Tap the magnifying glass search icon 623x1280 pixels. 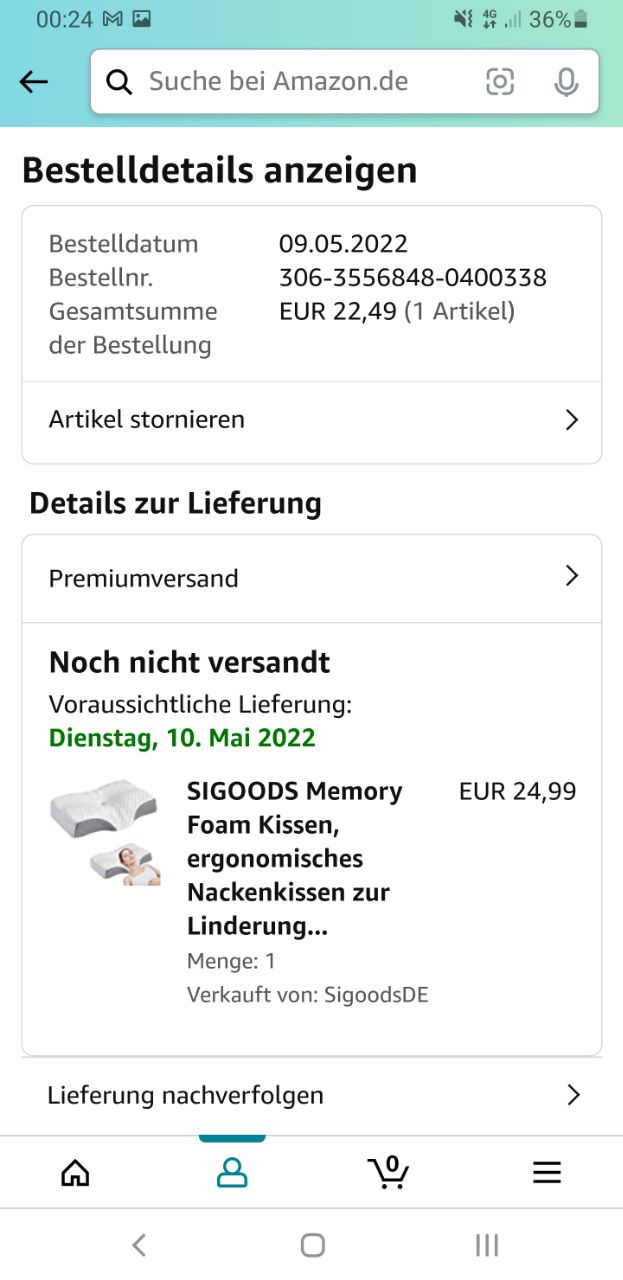[119, 82]
